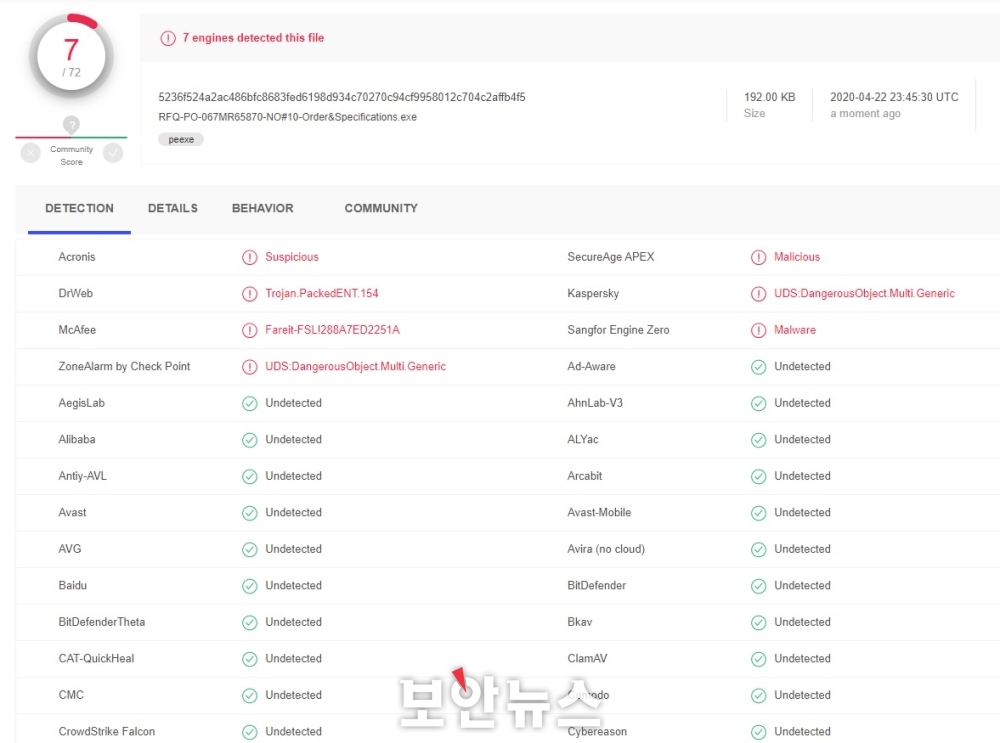Click the Malicious result for SecureAge APEX
Screen dimensions: 1000x743
[797, 257]
